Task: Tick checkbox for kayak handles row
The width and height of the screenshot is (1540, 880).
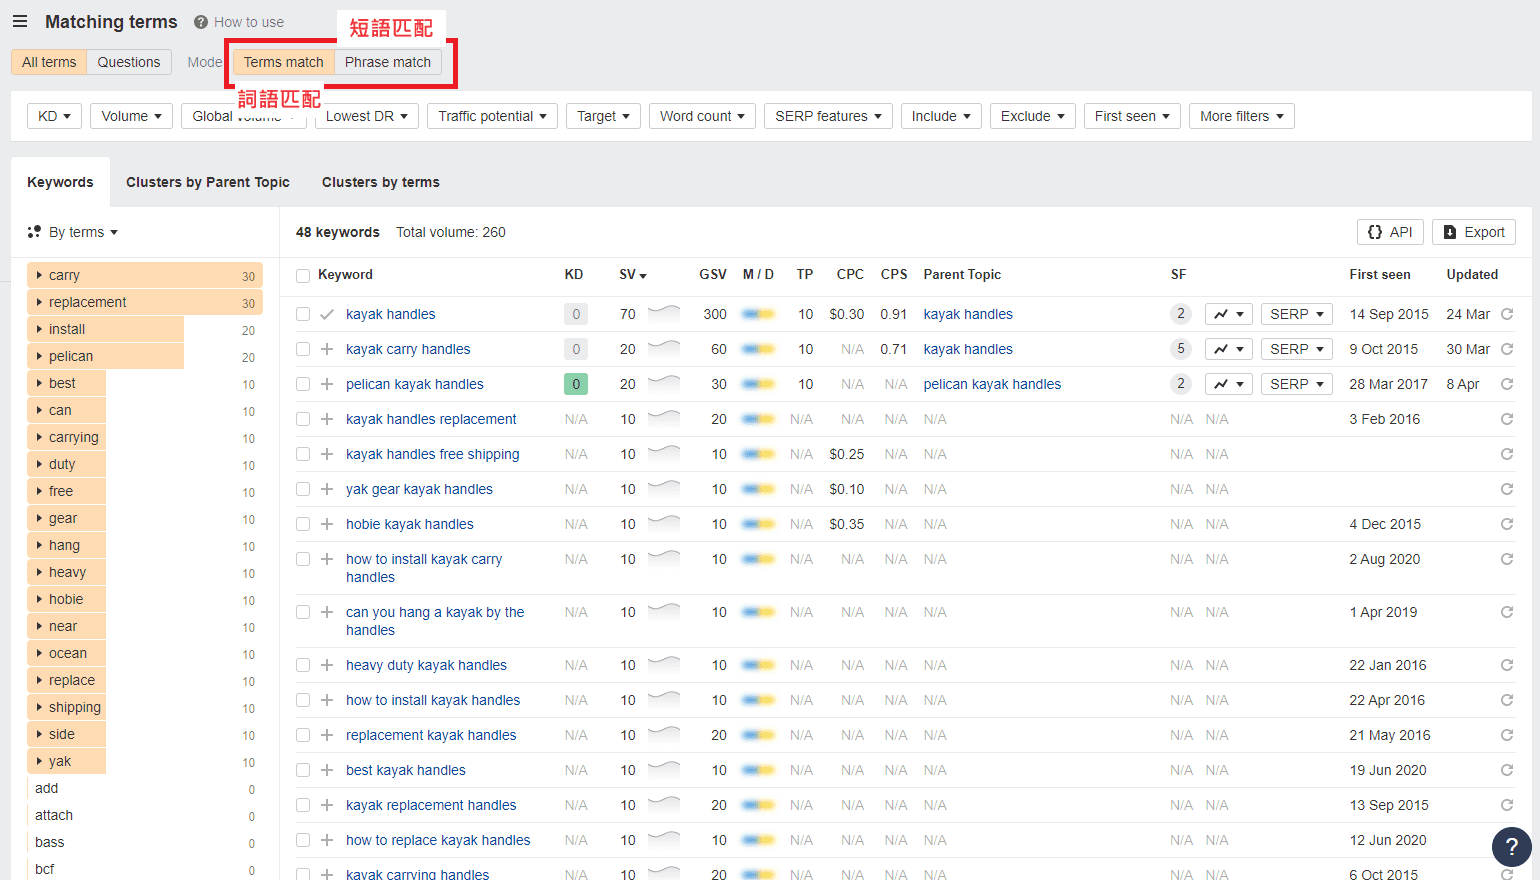Action: [303, 314]
